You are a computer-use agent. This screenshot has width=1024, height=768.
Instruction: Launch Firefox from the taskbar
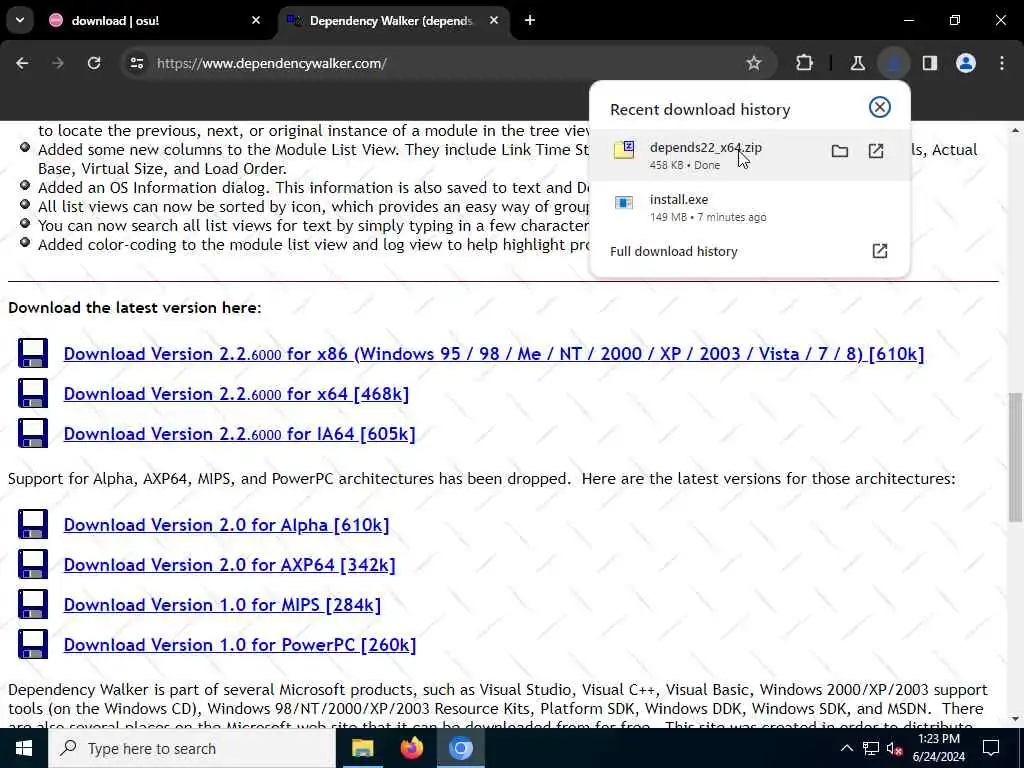coord(411,748)
